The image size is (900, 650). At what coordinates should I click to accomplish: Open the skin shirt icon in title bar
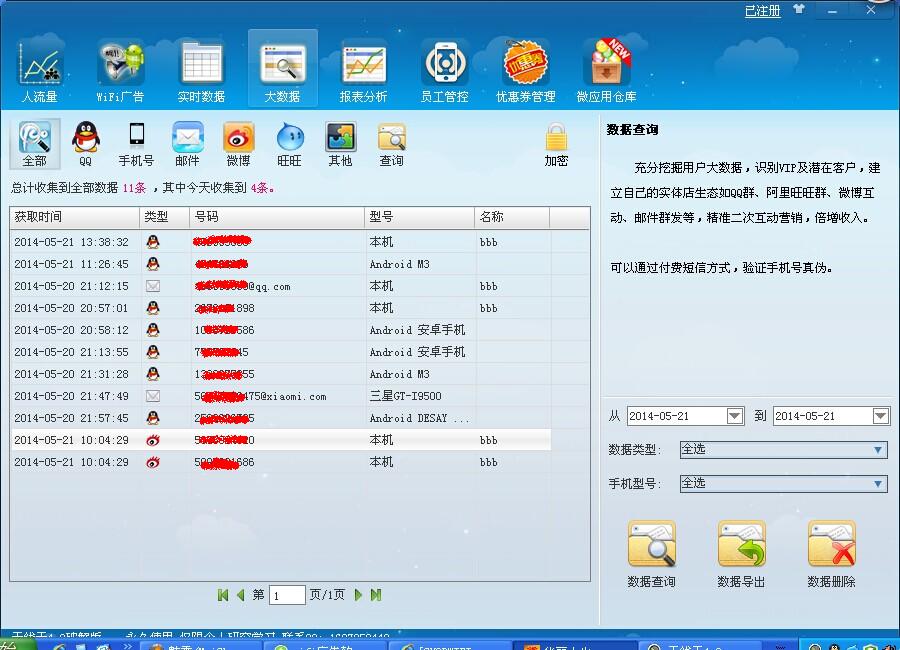798,9
